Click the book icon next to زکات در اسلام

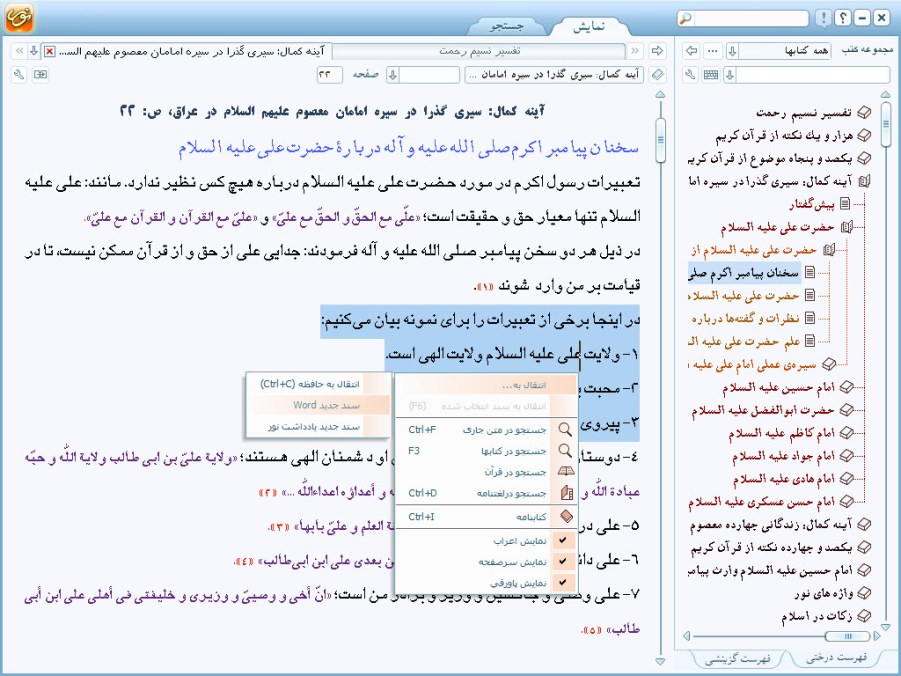pyautogui.click(x=864, y=616)
